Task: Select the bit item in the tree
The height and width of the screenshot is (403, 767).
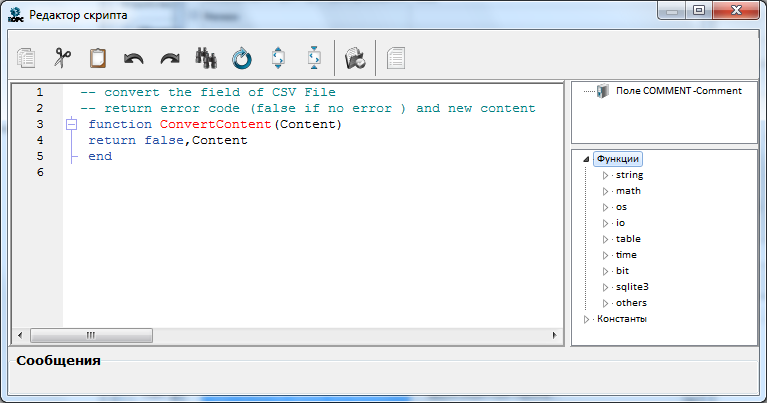Action: tap(622, 271)
